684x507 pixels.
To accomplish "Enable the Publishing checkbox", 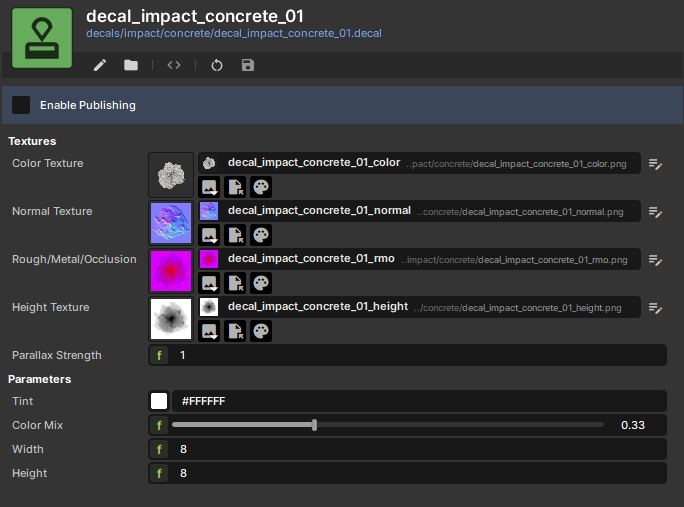I will click(x=21, y=105).
